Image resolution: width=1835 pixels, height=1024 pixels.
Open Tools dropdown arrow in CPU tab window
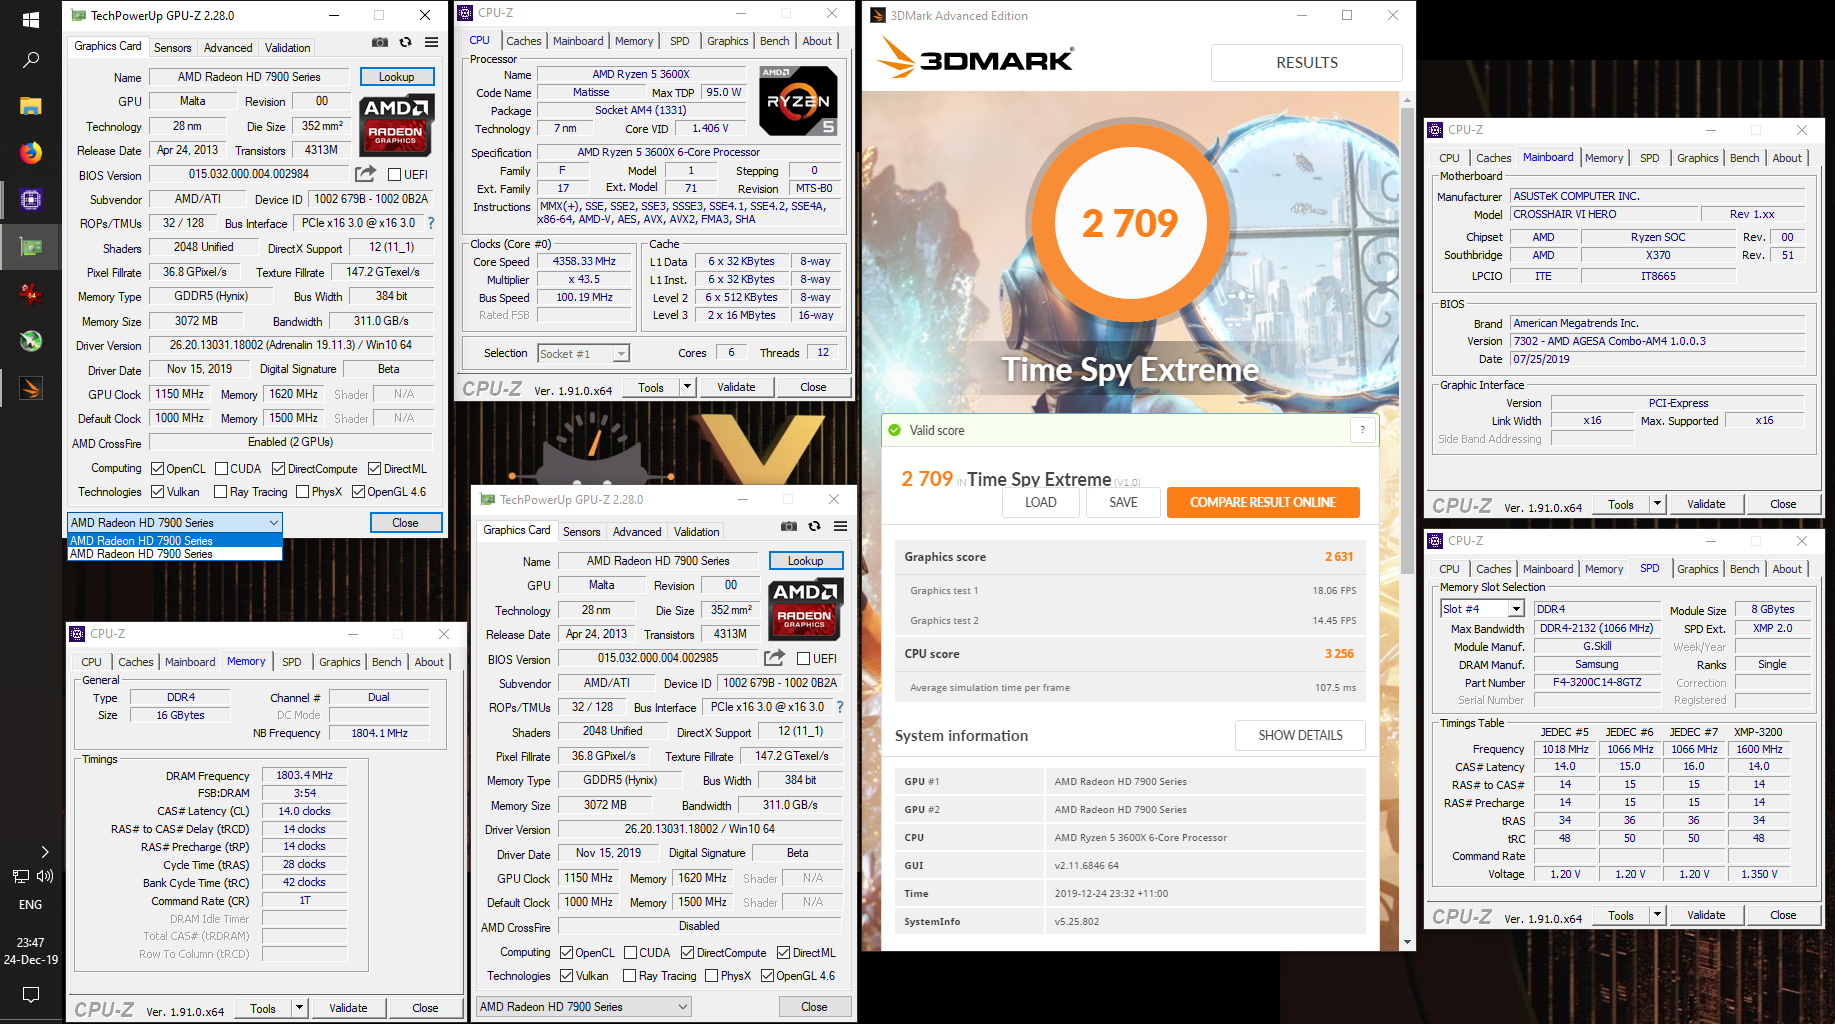687,387
